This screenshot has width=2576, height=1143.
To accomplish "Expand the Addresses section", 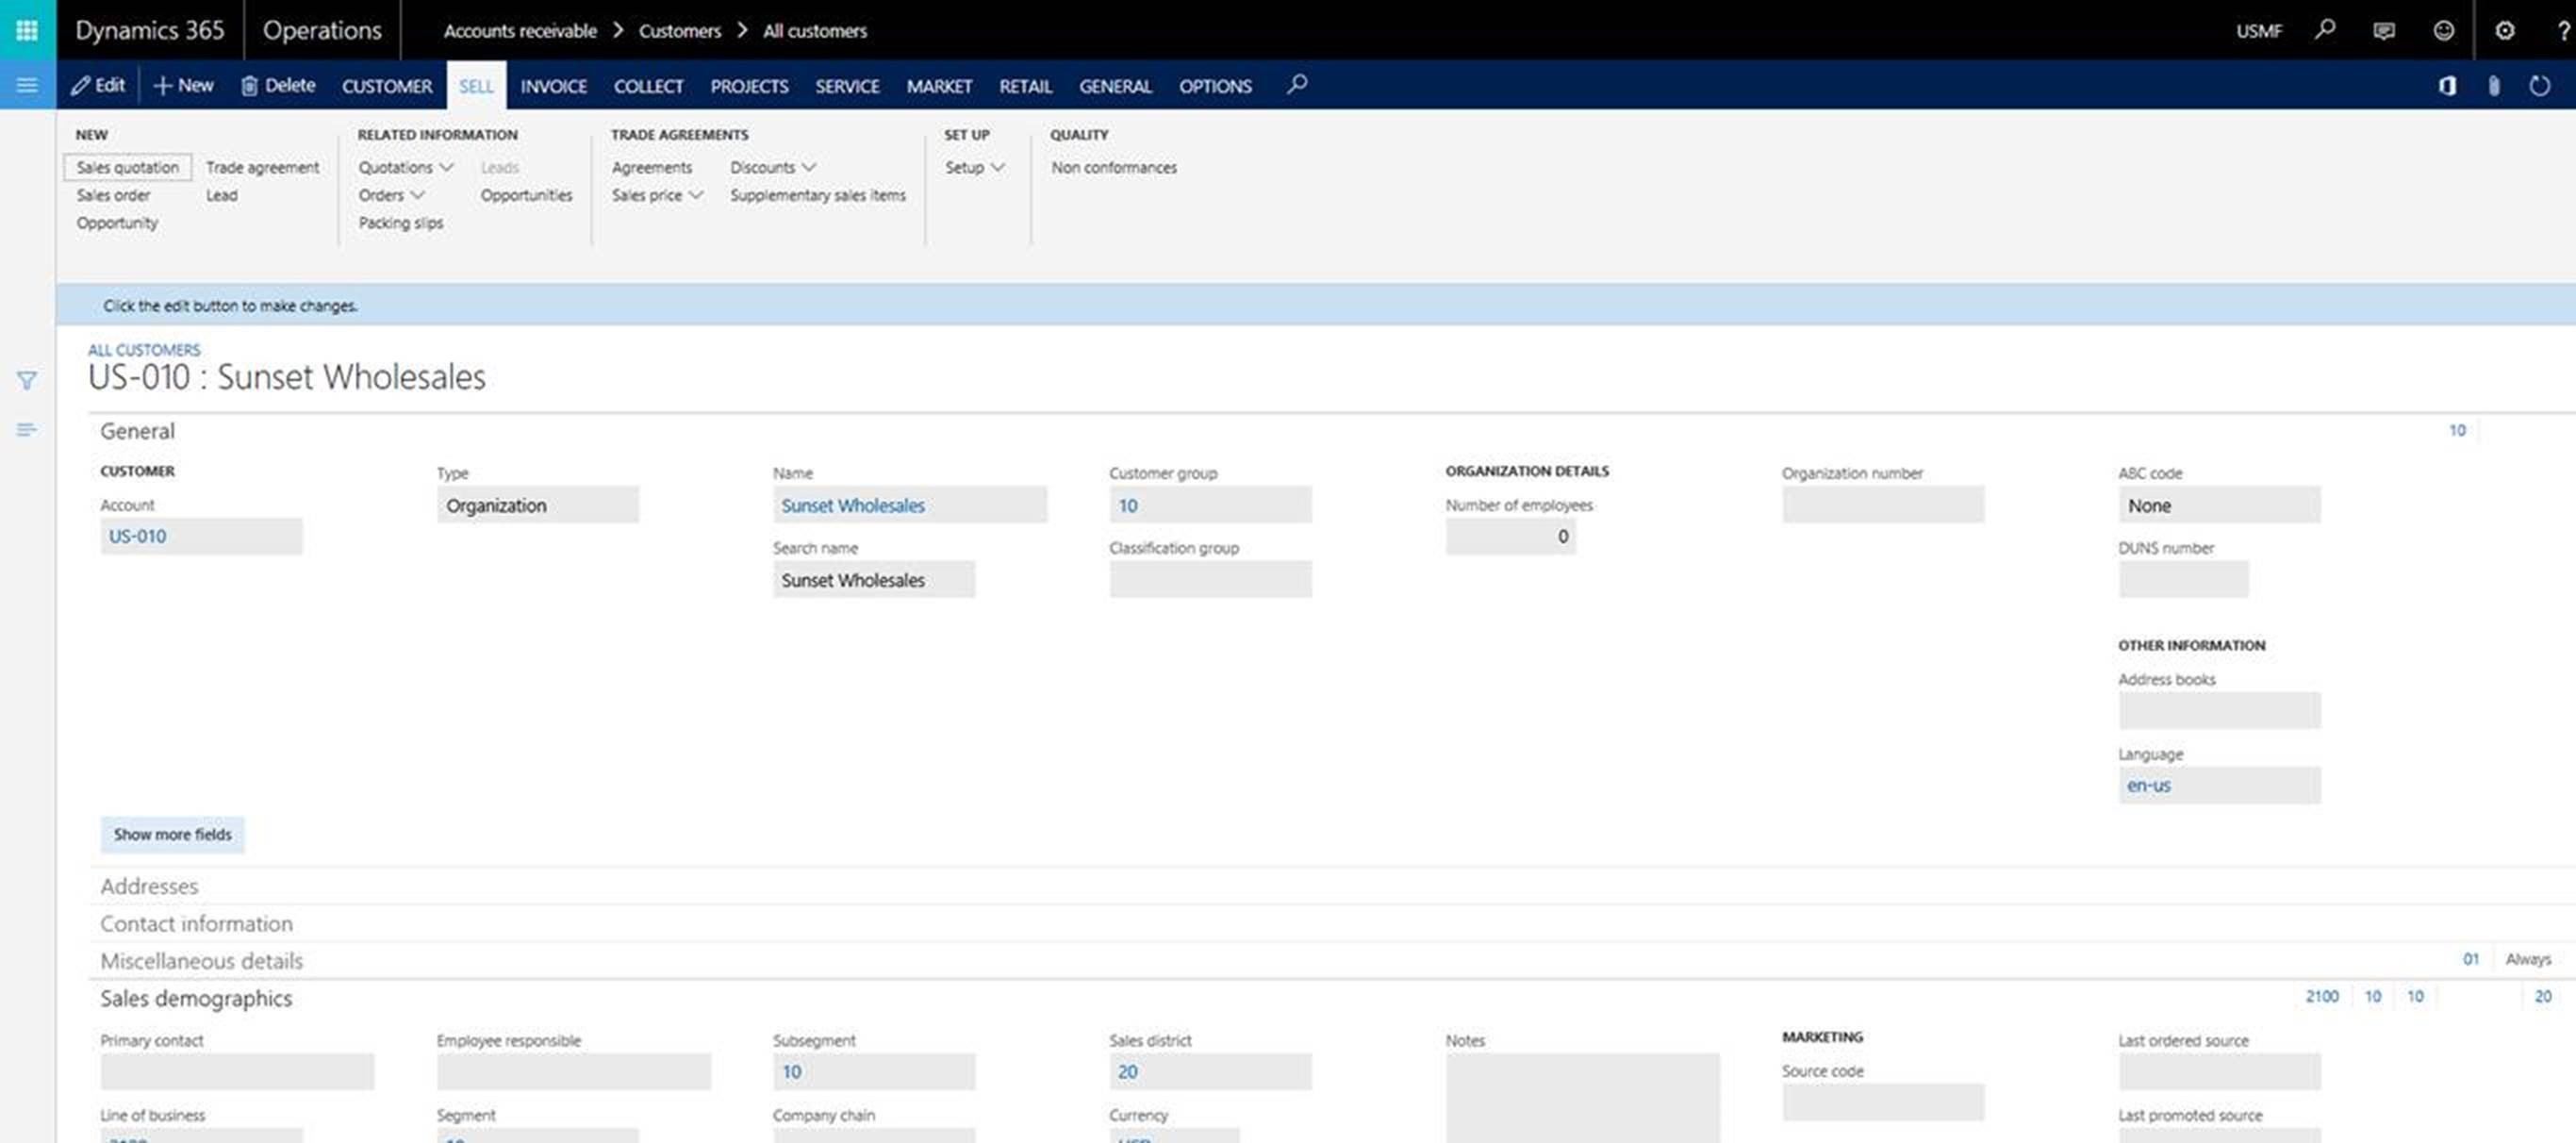I will coord(149,886).
